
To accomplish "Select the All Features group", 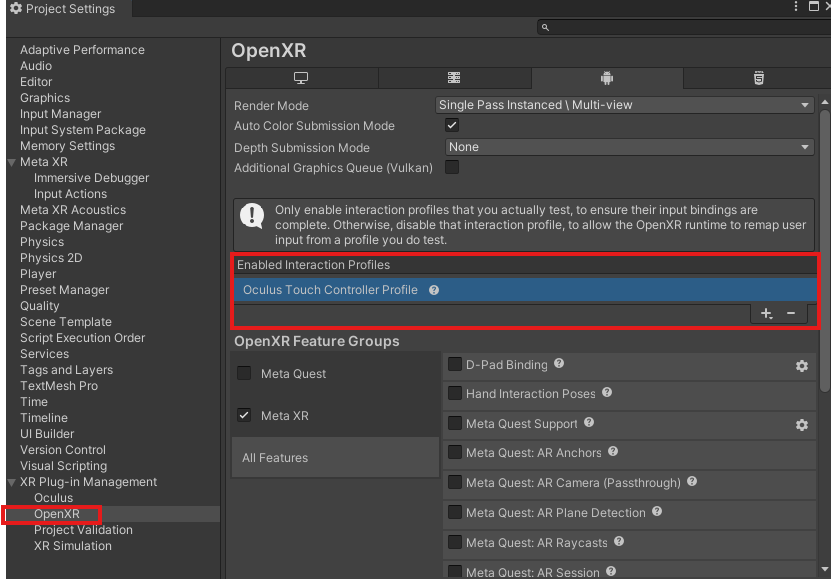I will 335,458.
